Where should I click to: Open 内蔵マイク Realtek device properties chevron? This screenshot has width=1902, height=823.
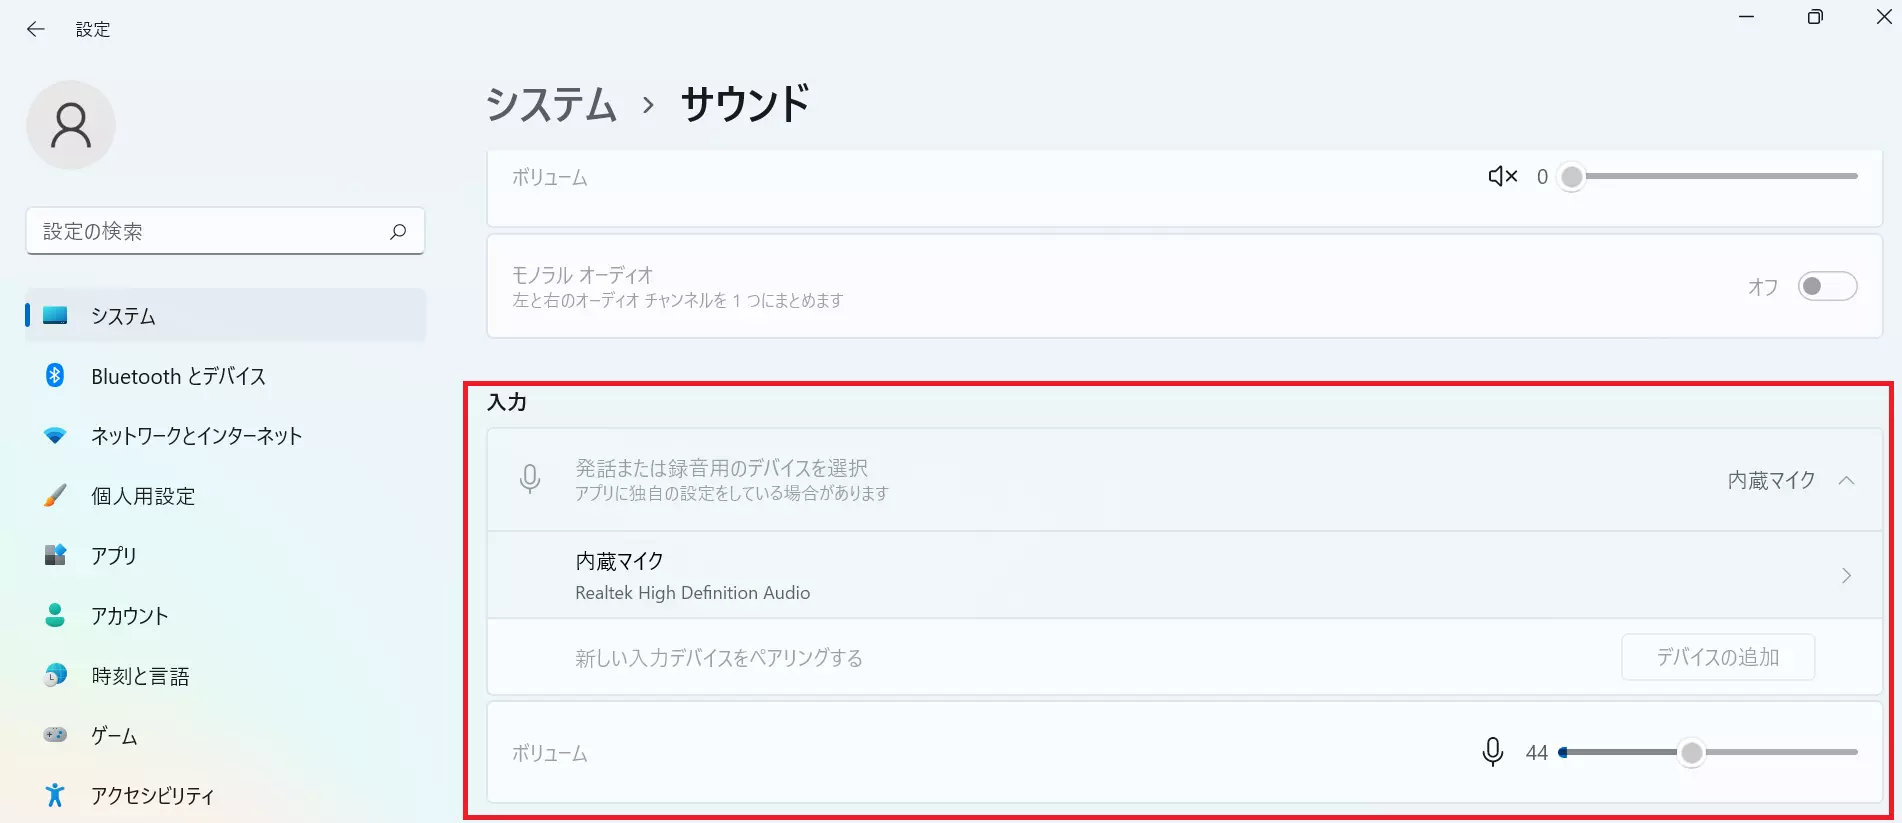pyautogui.click(x=1846, y=576)
